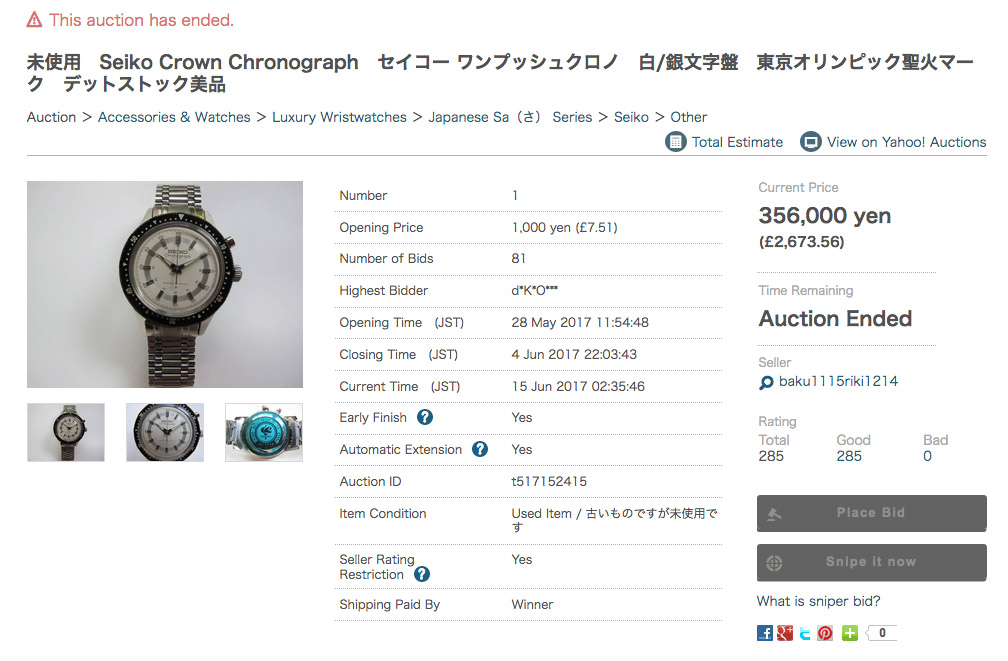
Task: Navigate to Luxury Wristwatches breadcrumb
Action: (x=339, y=117)
